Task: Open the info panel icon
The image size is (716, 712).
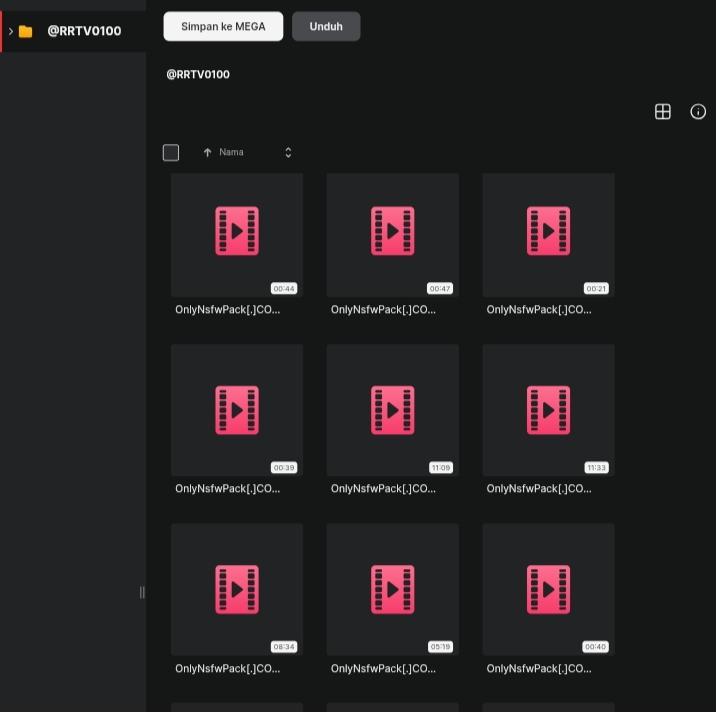Action: click(698, 111)
